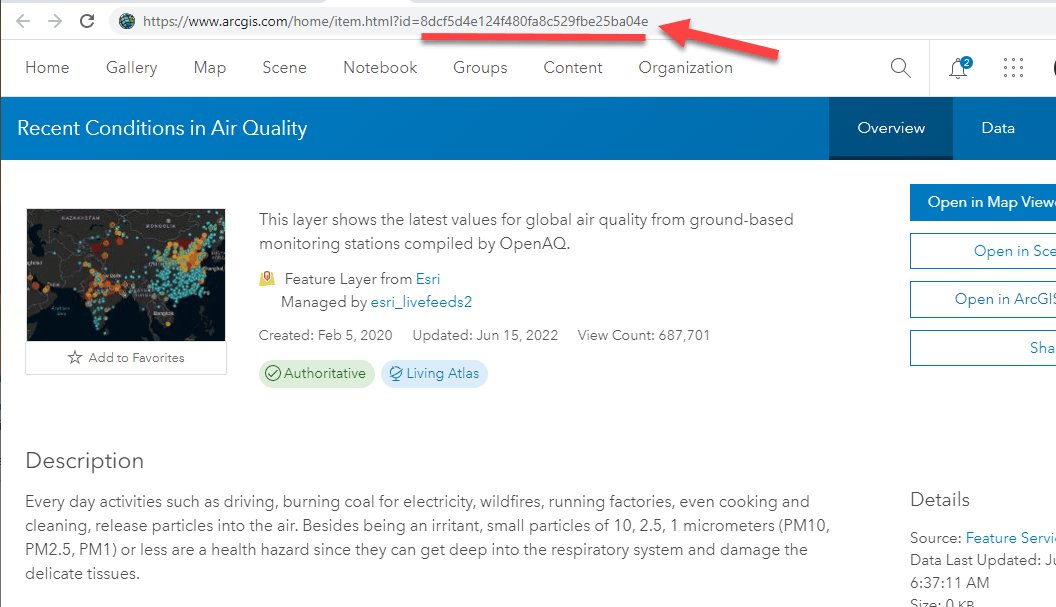This screenshot has height=607, width=1056.
Task: Click the Living Atlas badge
Action: 434,373
